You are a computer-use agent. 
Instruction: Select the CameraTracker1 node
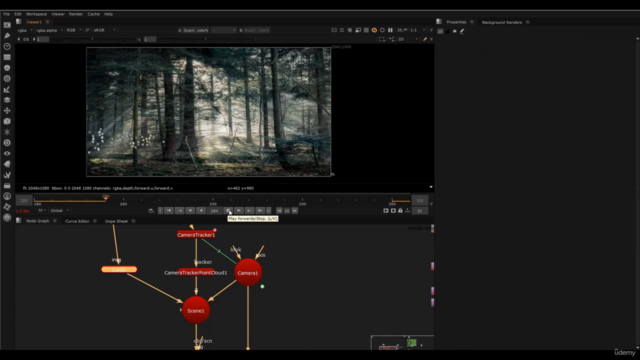[196, 235]
